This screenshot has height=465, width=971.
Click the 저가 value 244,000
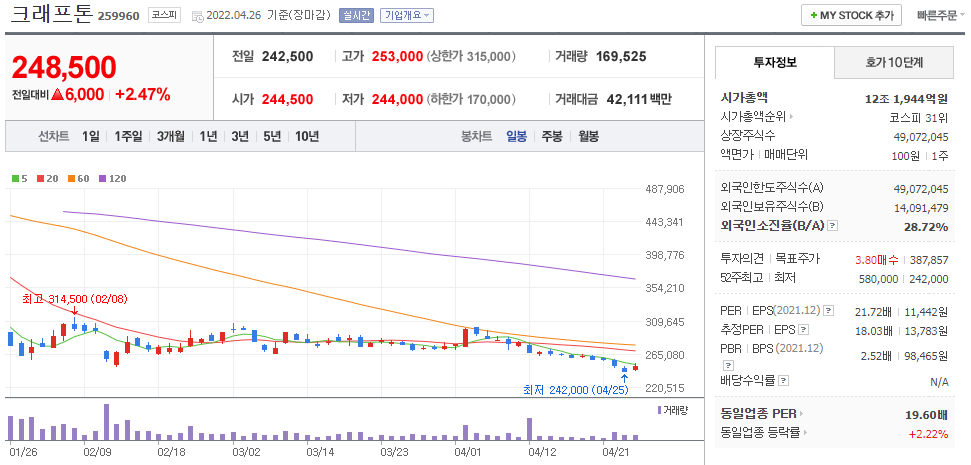click(397, 99)
